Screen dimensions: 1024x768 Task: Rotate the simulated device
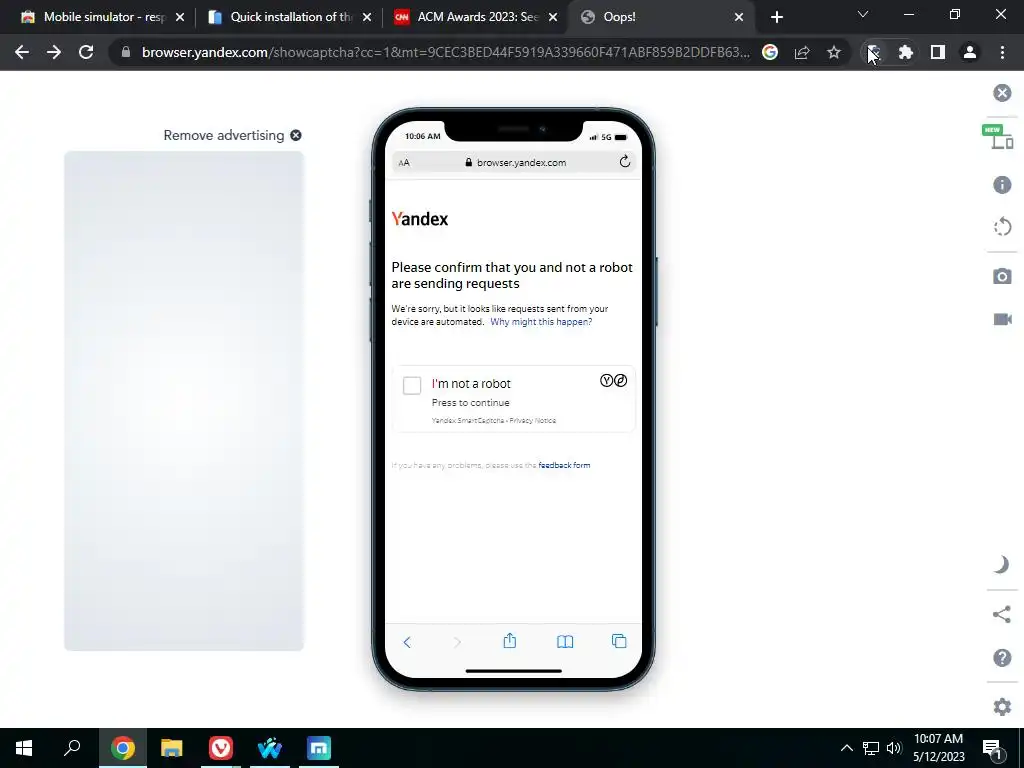point(1002,227)
